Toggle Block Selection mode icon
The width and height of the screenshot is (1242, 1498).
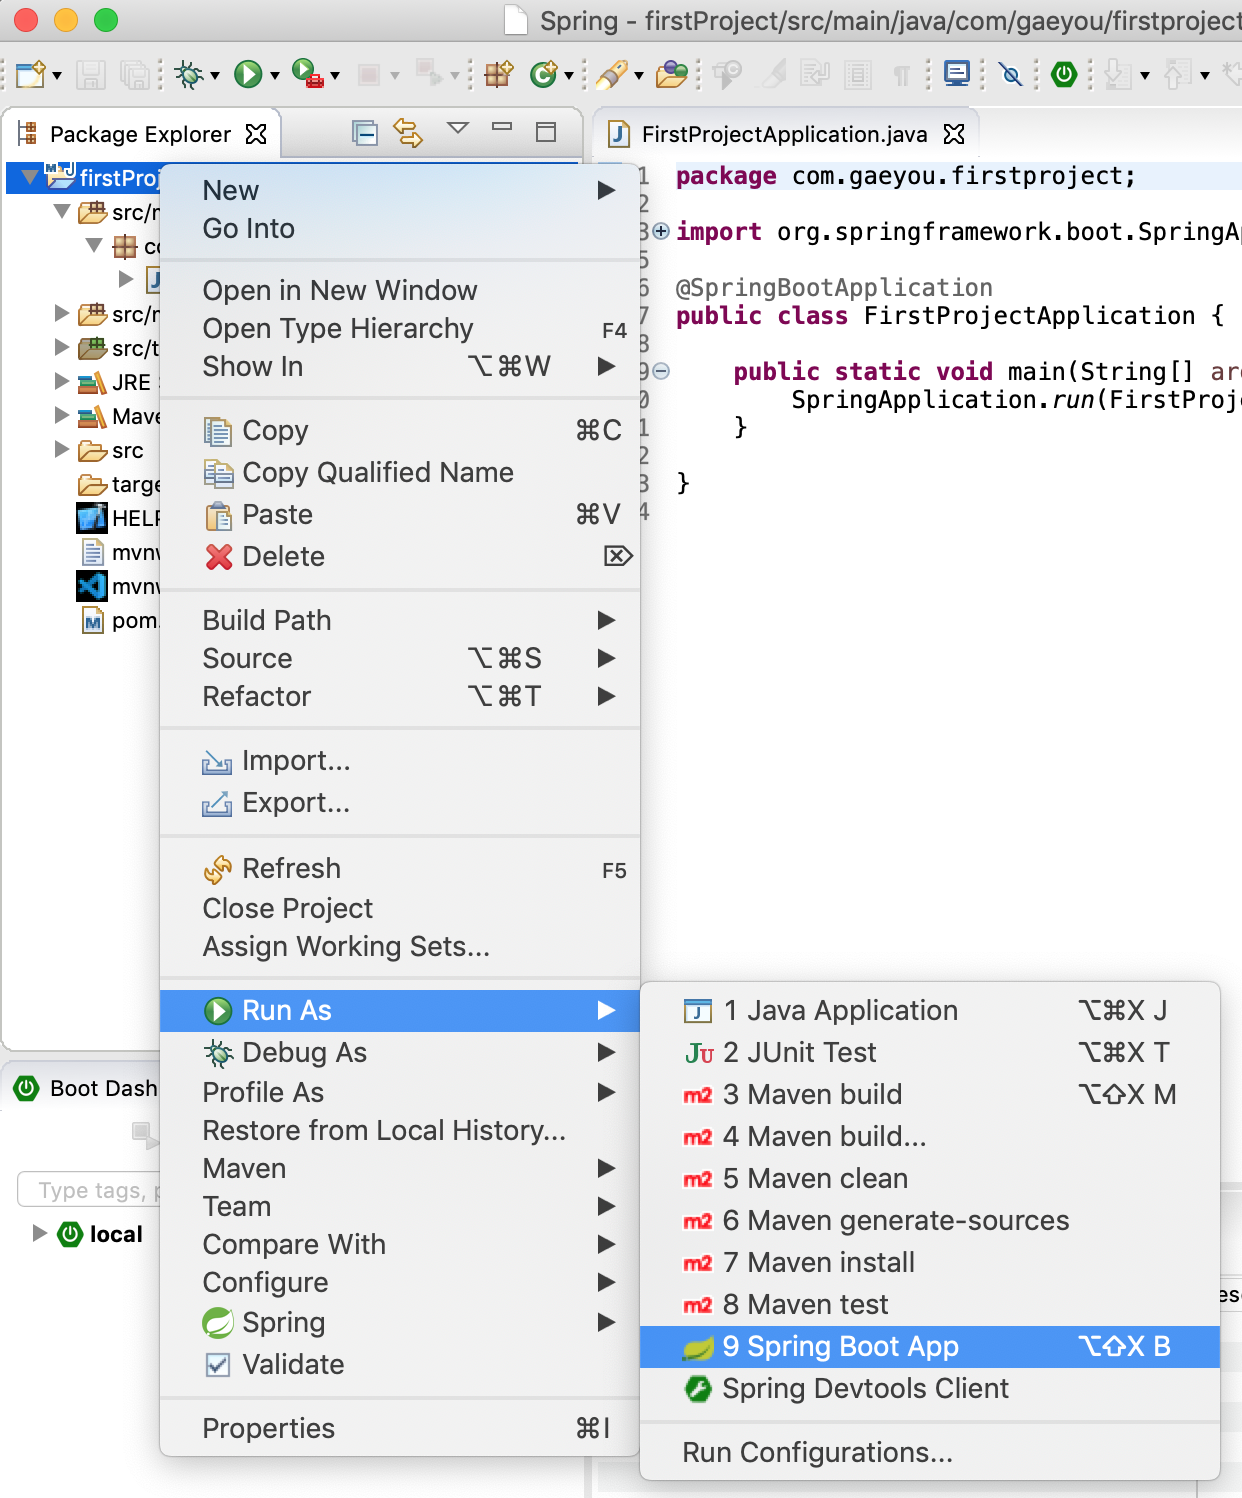point(857,75)
